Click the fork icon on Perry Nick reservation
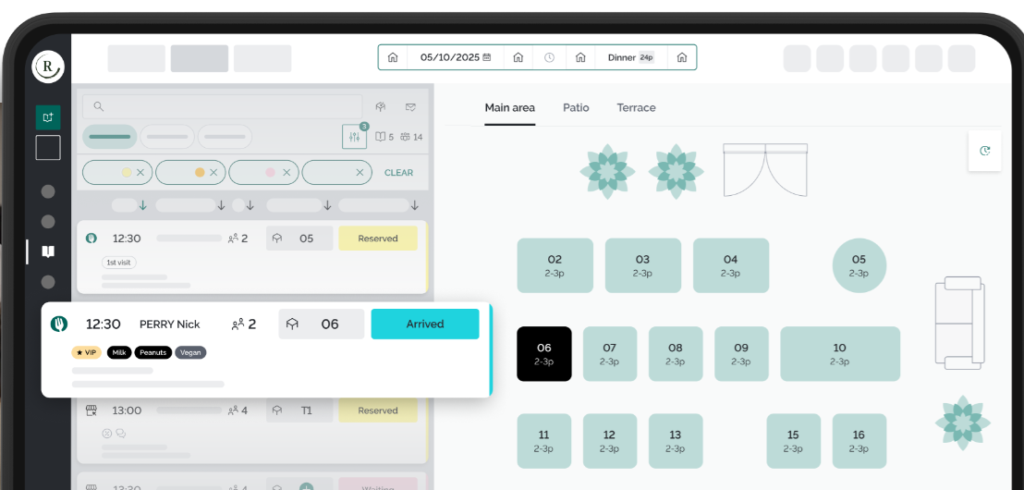The width and height of the screenshot is (1024, 490). 59,324
